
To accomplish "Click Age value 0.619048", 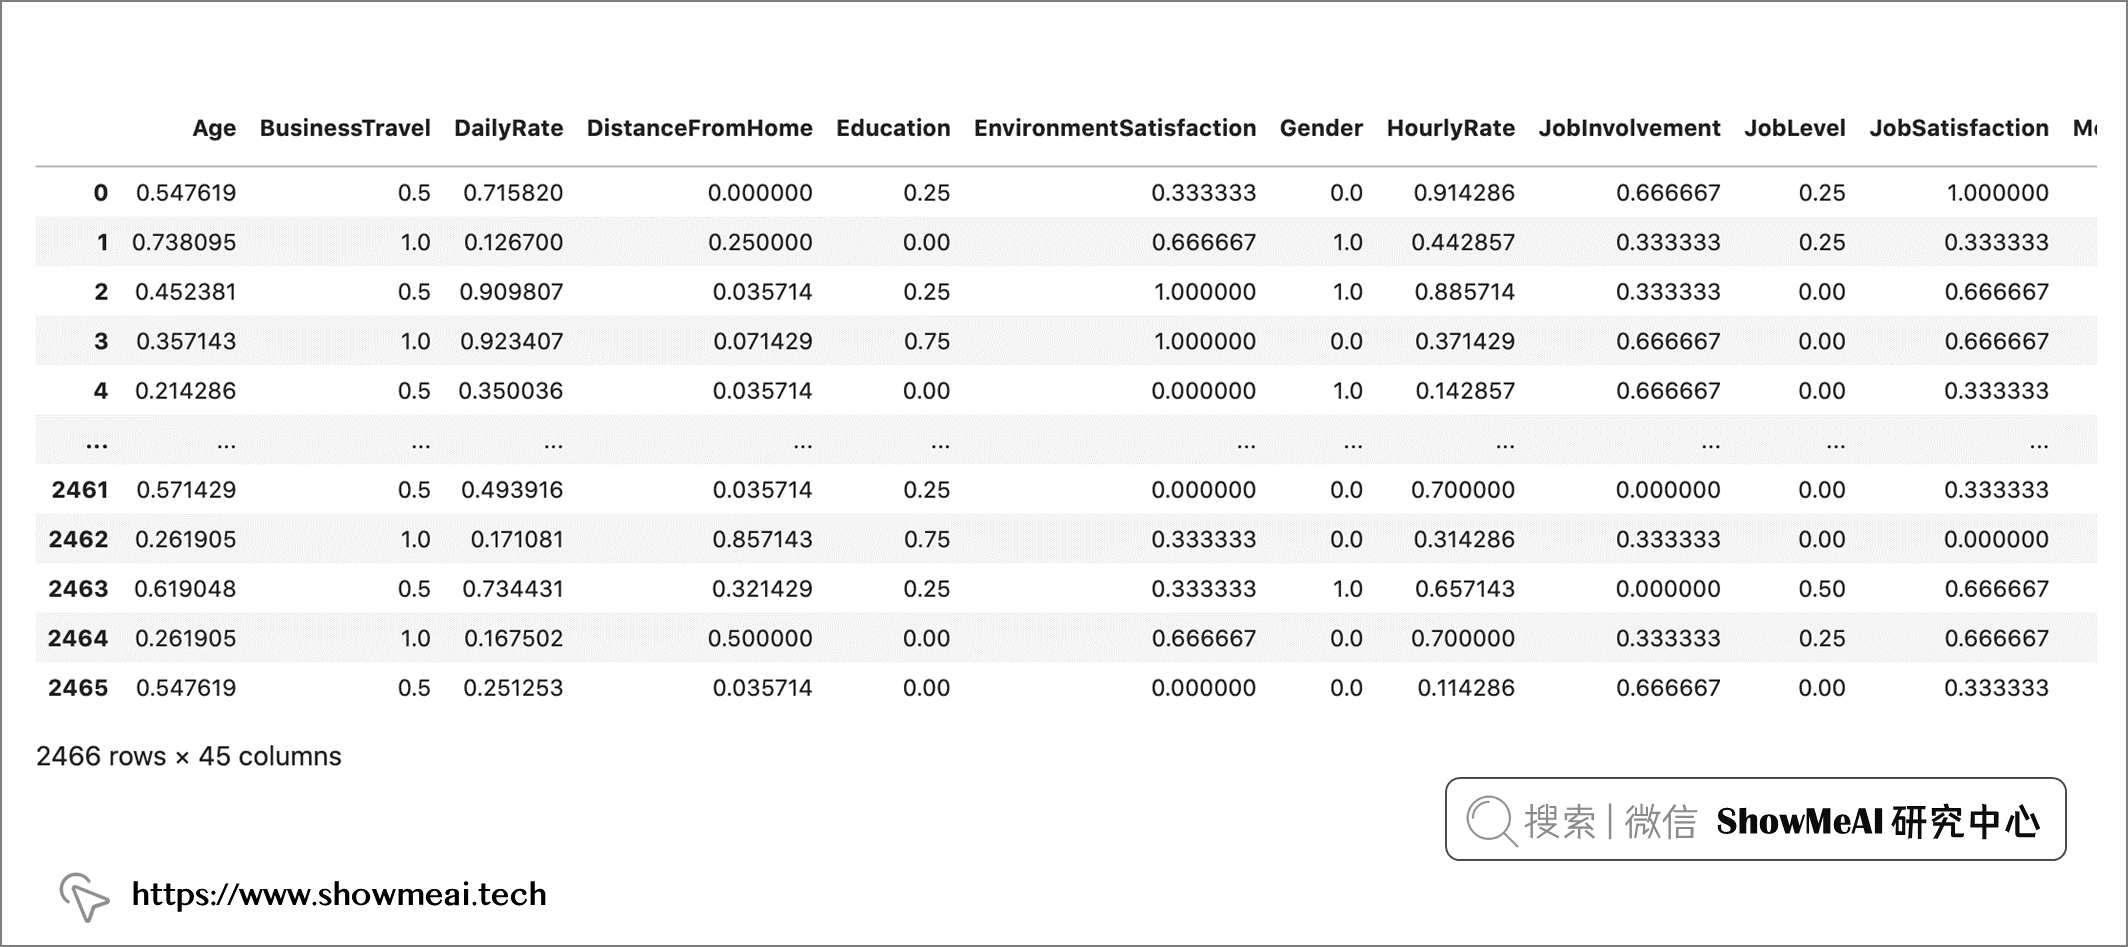I will [x=185, y=589].
